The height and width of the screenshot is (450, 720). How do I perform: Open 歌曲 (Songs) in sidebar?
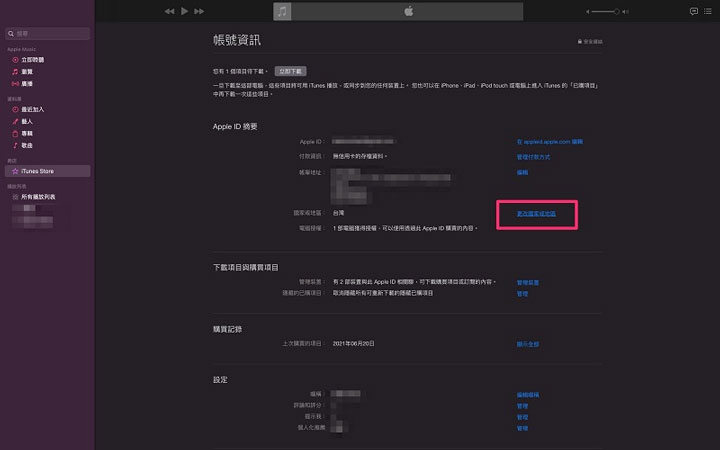coord(27,145)
